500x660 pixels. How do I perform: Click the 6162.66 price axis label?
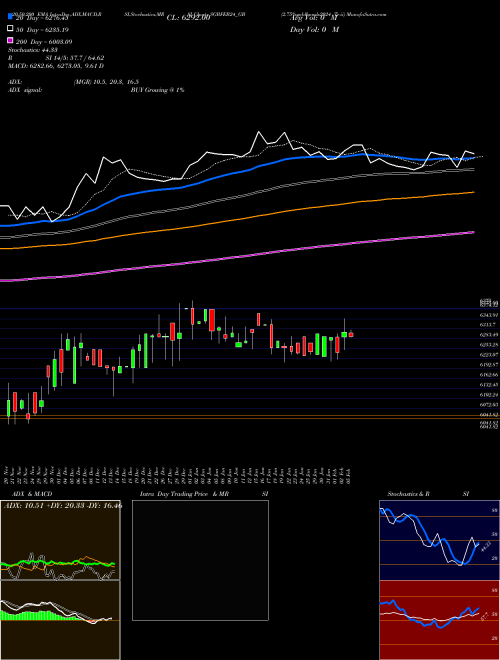coord(489,375)
